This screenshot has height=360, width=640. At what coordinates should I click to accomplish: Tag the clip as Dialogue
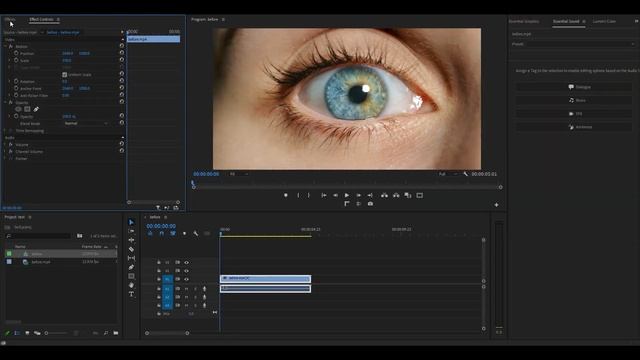pos(573,87)
